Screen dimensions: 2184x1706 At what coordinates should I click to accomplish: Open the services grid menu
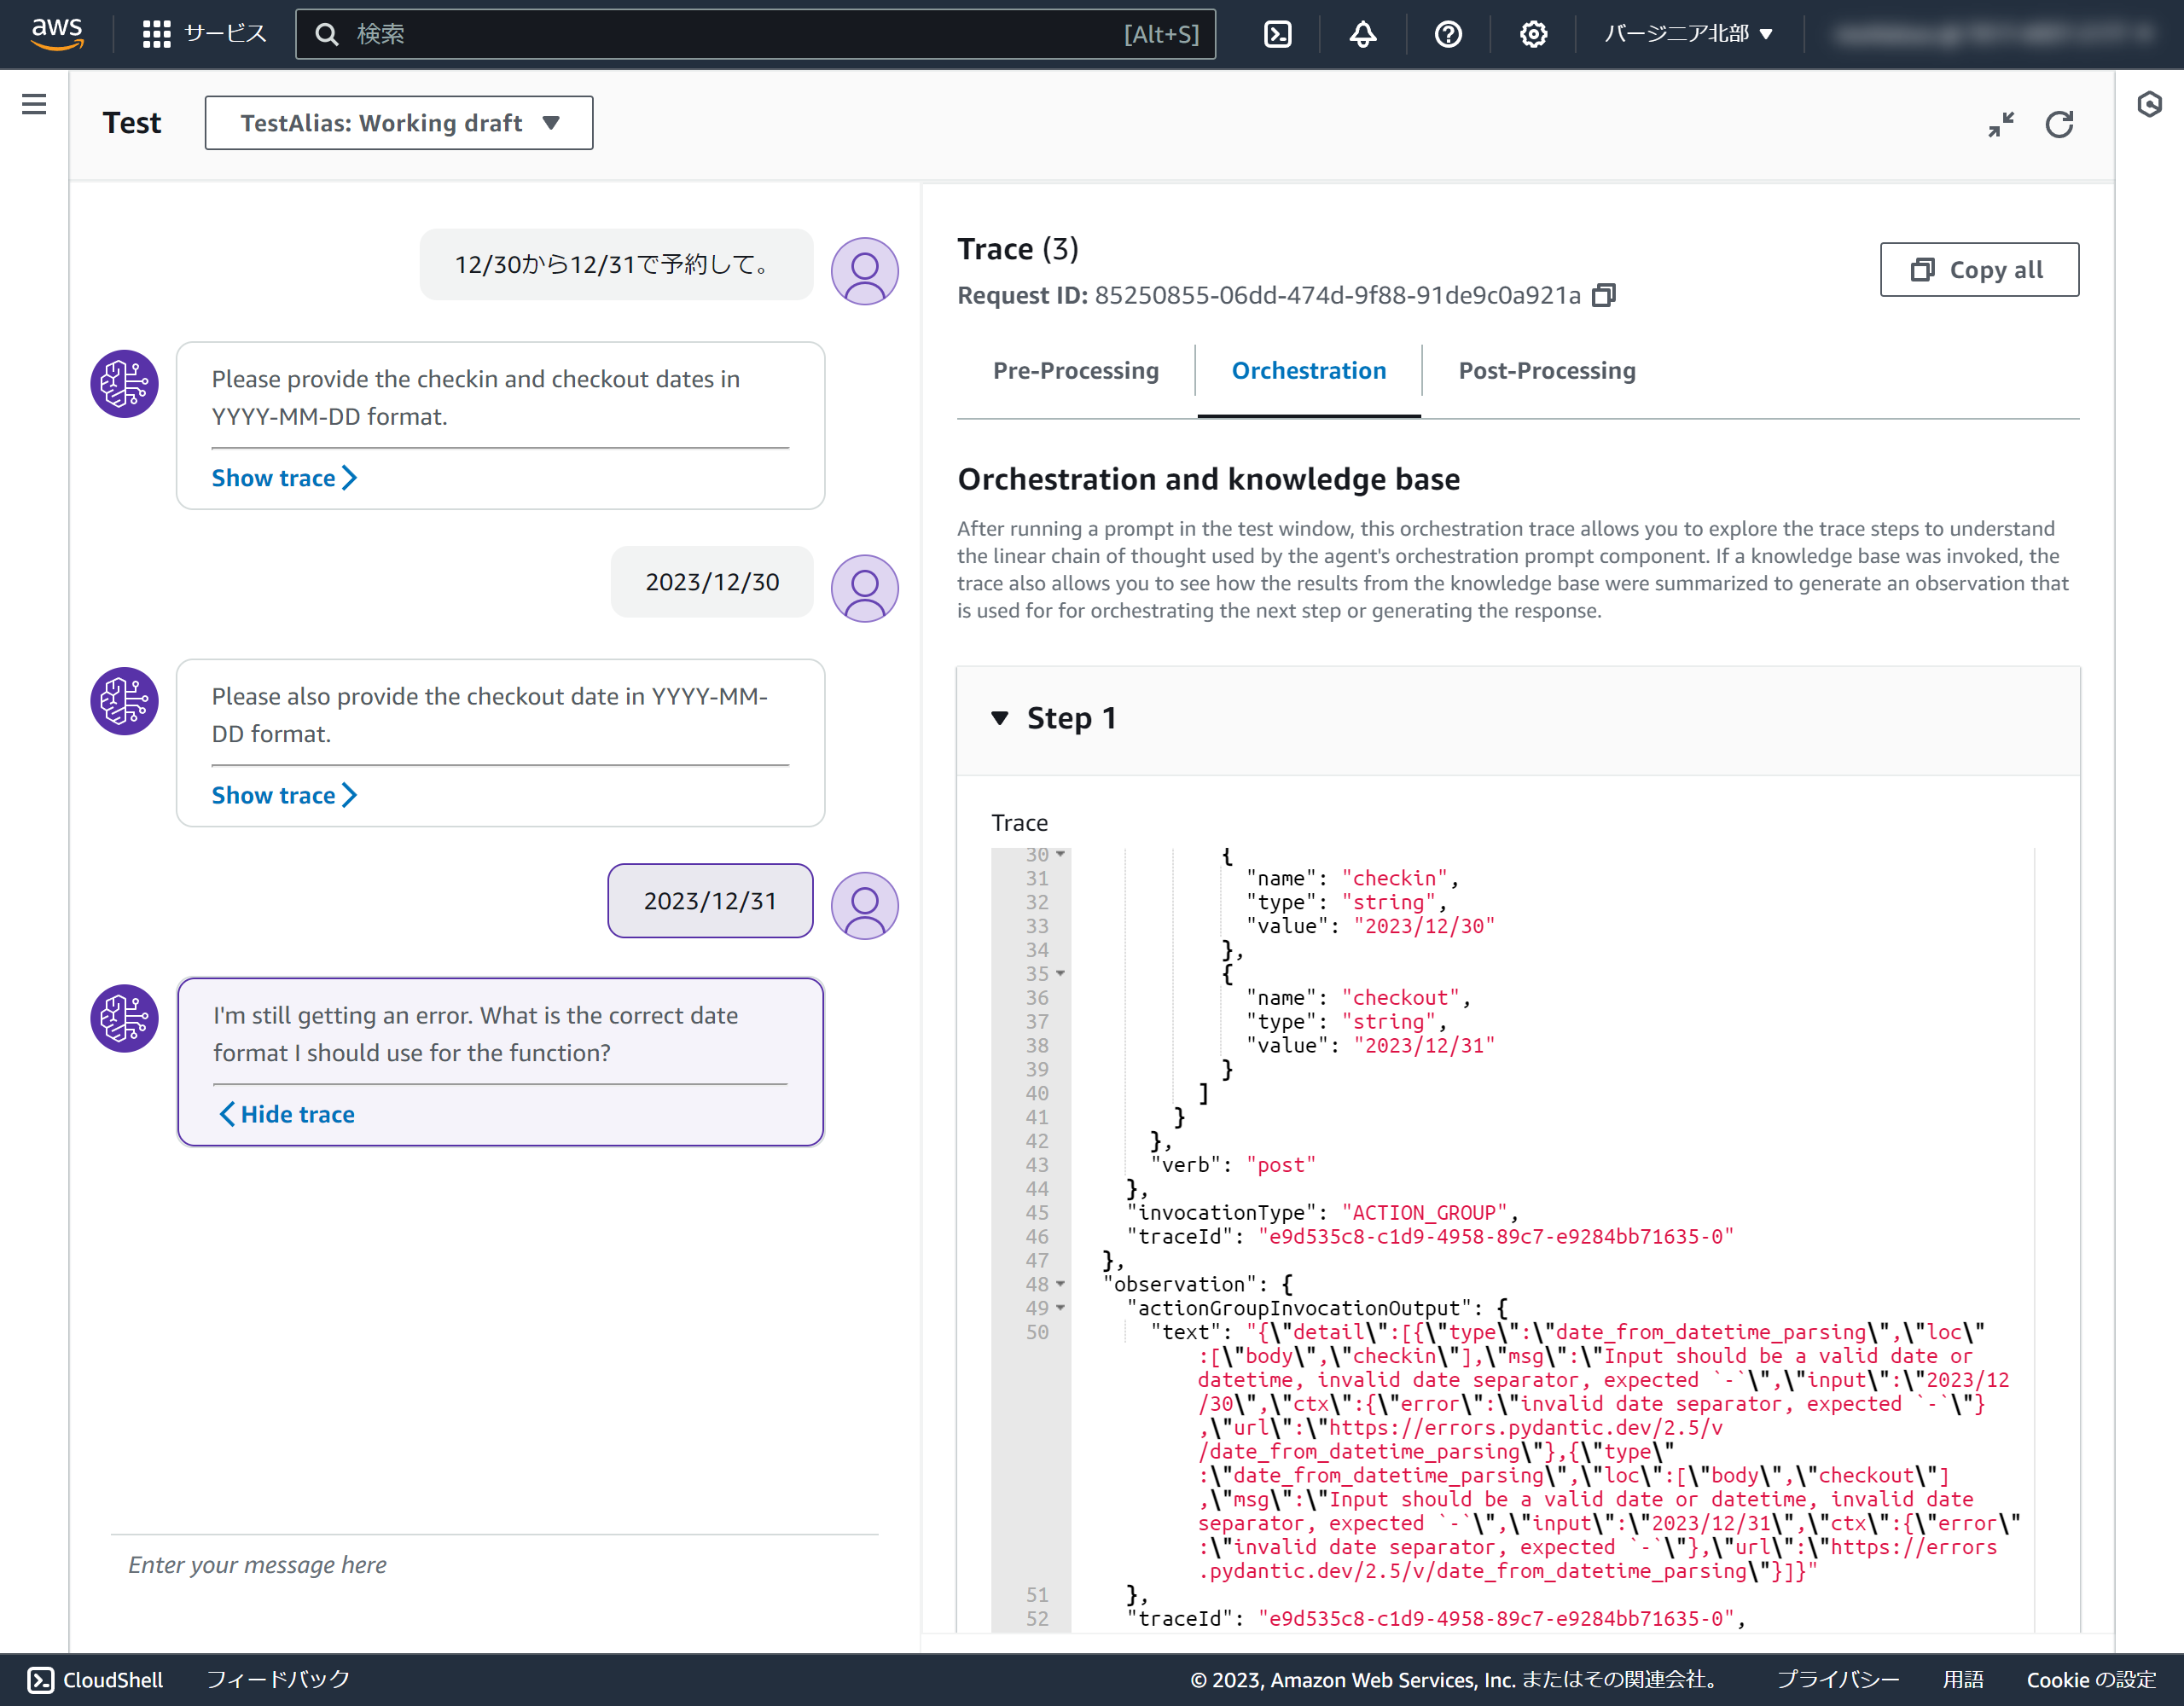pos(157,34)
